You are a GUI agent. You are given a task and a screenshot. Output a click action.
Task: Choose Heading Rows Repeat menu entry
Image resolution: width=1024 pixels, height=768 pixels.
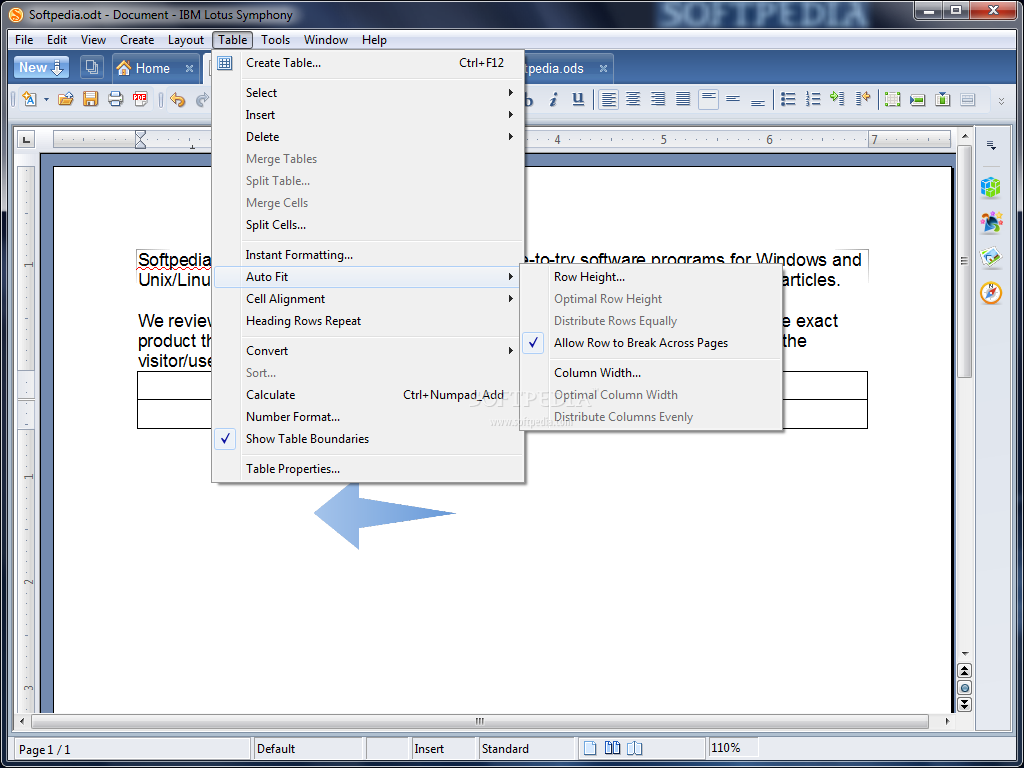pos(368,321)
